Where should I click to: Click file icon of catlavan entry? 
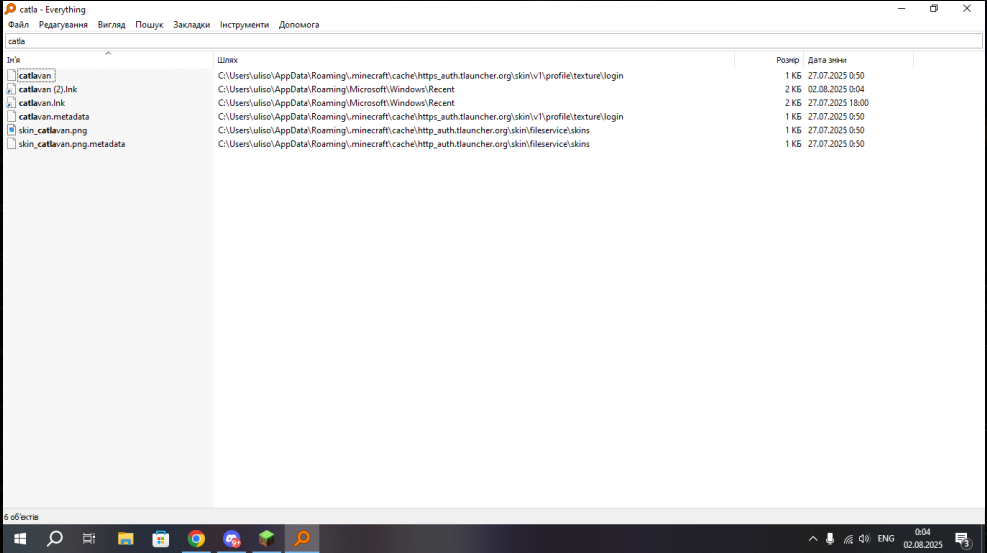(11, 75)
